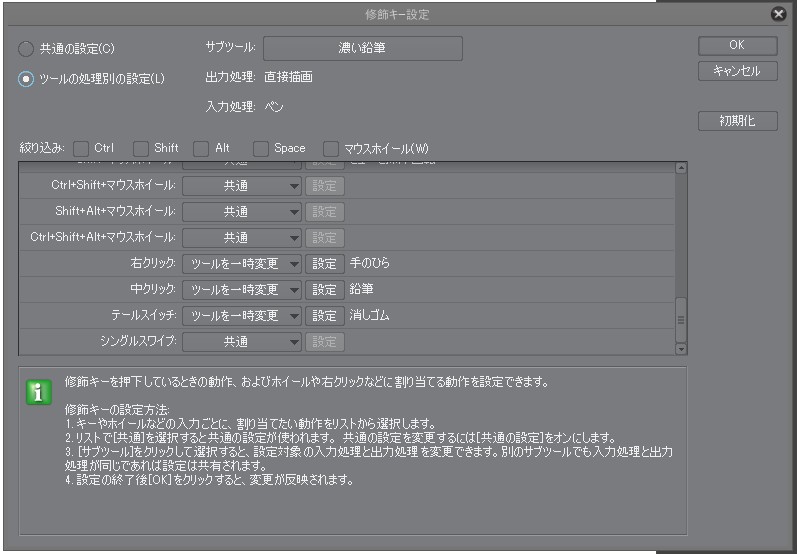Screen dimensions: 797x554
Task: Click the 初期化 reset button
Action: click(737, 121)
